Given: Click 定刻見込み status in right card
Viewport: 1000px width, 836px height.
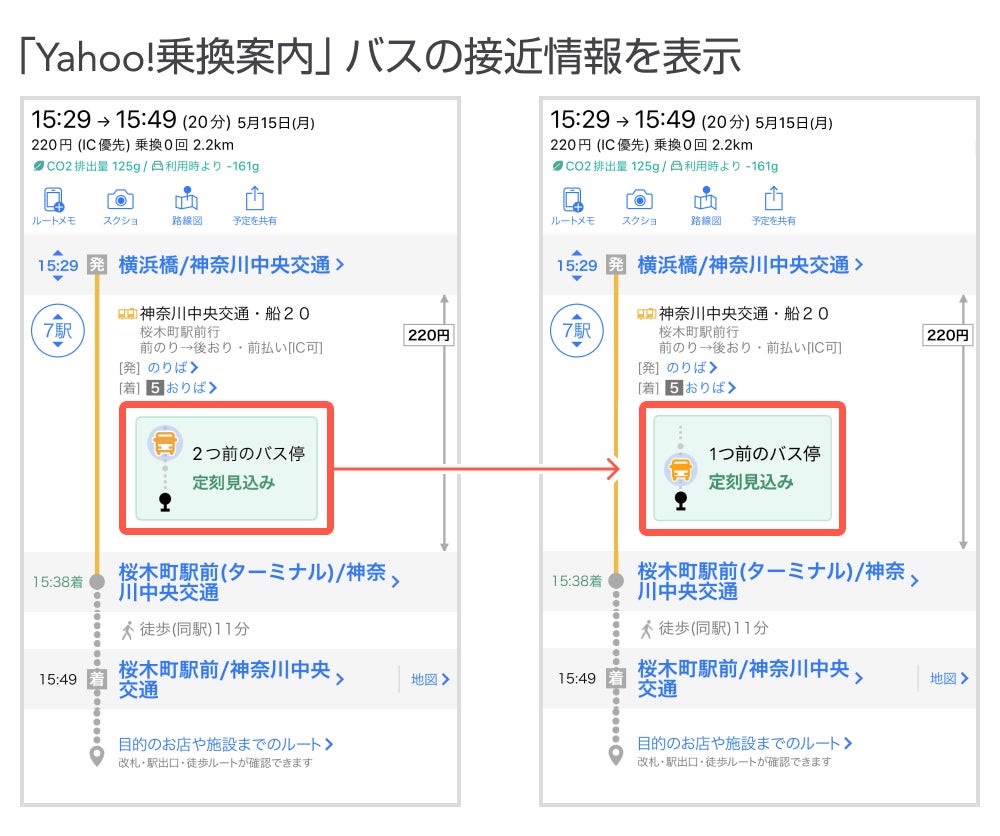Looking at the screenshot, I should coord(751,482).
